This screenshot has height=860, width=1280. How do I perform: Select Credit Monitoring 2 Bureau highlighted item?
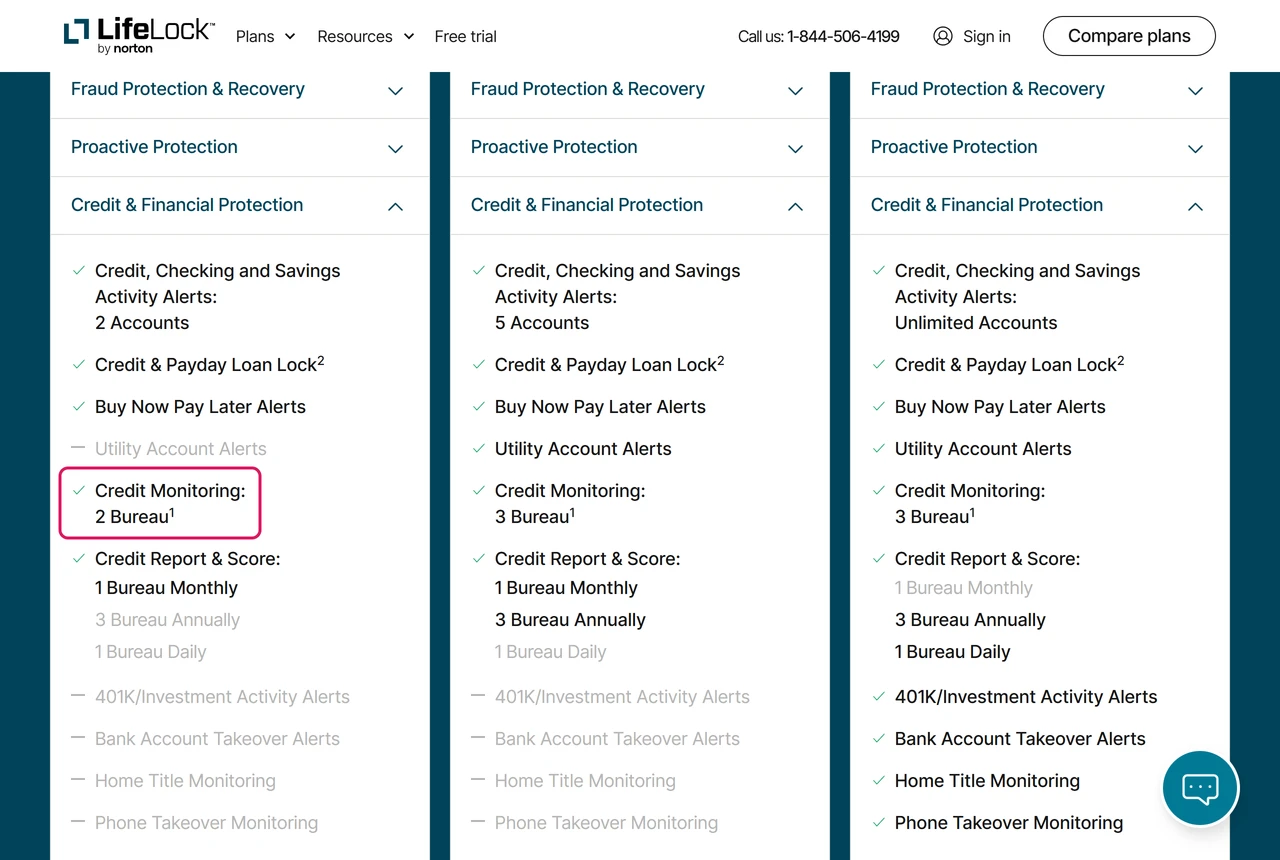160,503
